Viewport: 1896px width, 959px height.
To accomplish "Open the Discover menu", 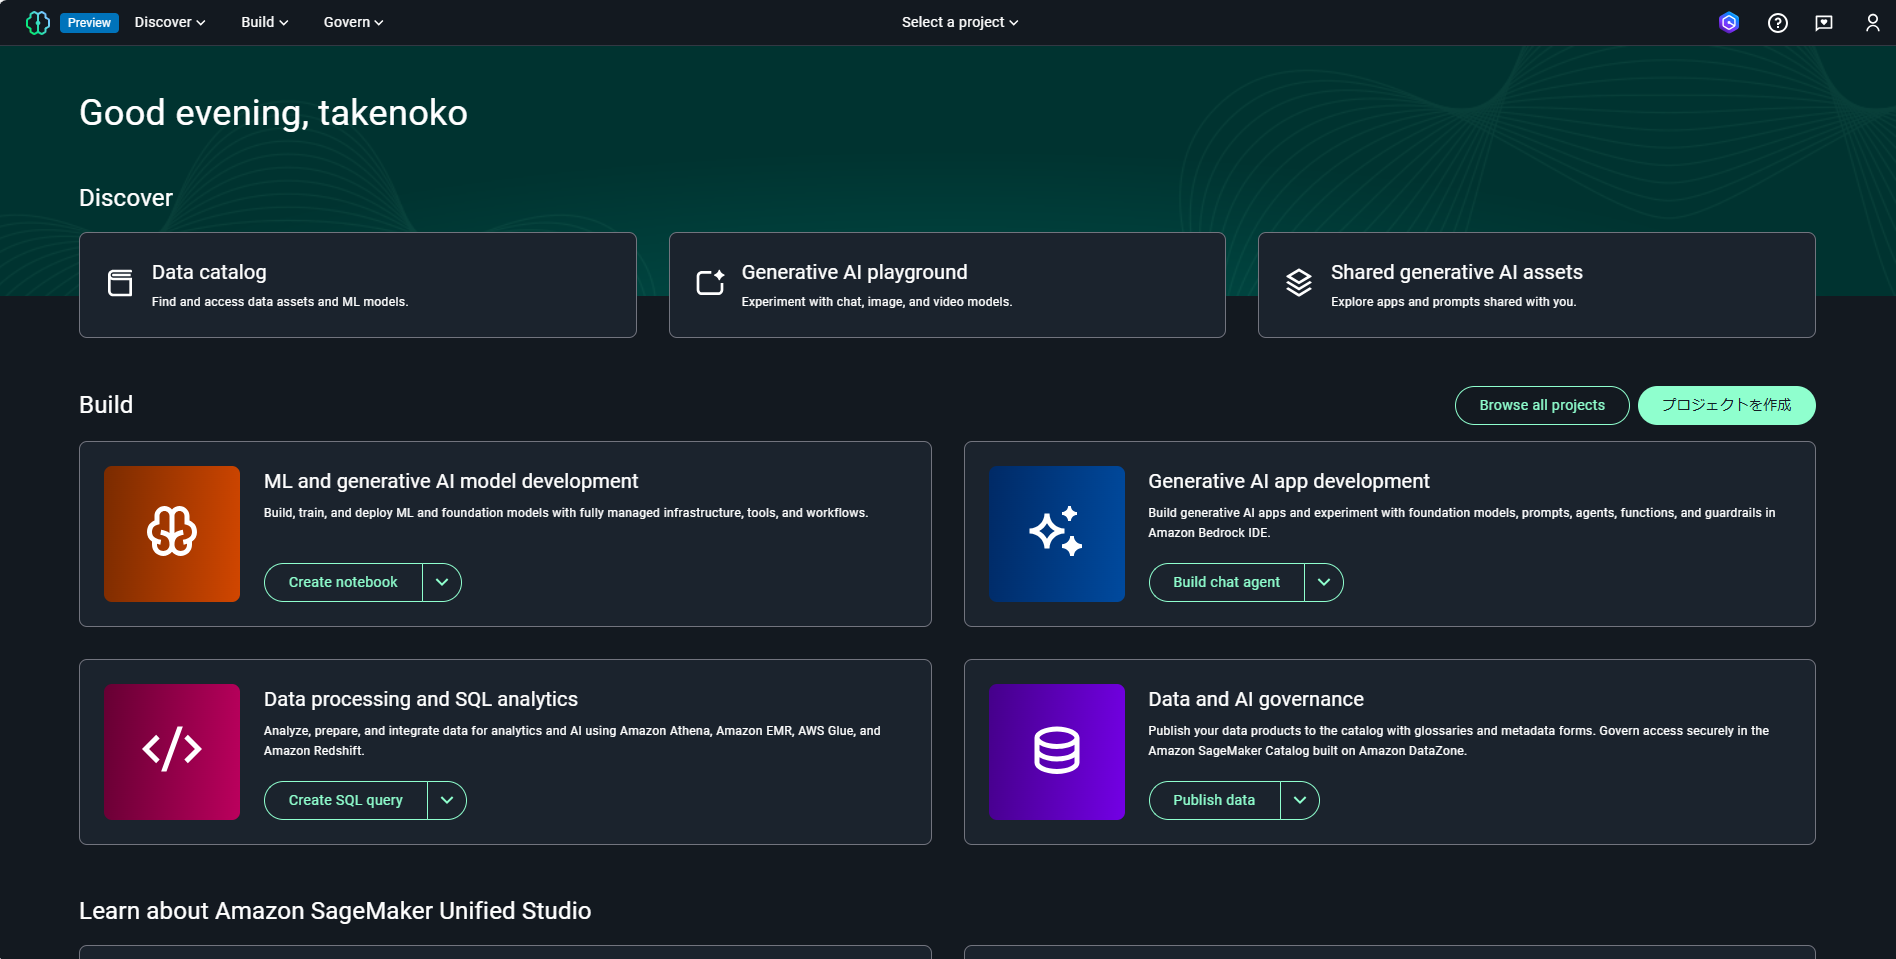I will pos(170,22).
